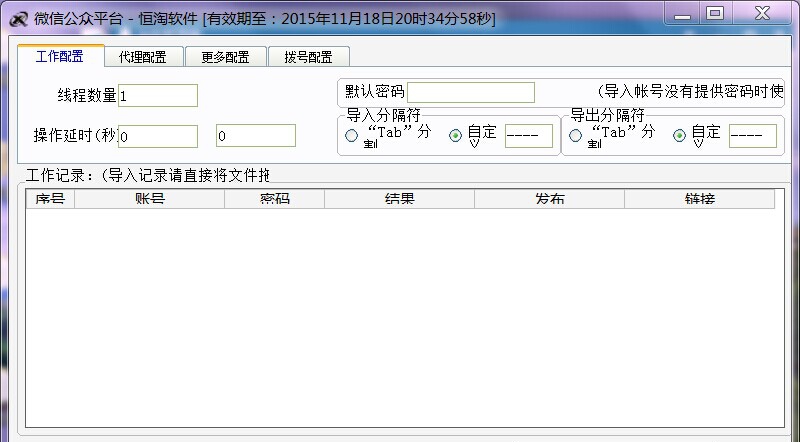Click the 发布 column header
The image size is (800, 442).
pos(549,199)
